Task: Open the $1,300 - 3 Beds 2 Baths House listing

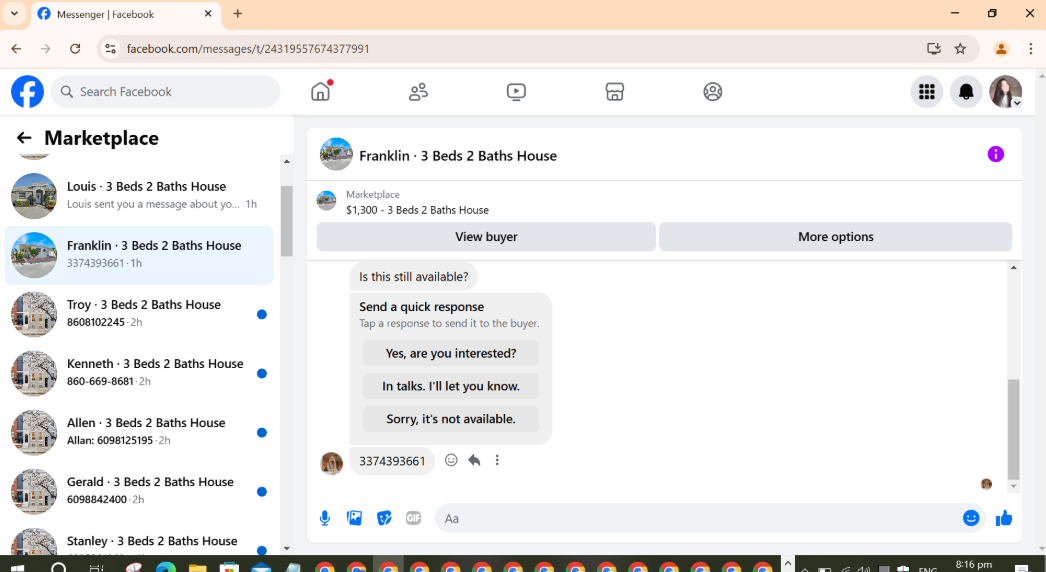Action: [x=417, y=210]
